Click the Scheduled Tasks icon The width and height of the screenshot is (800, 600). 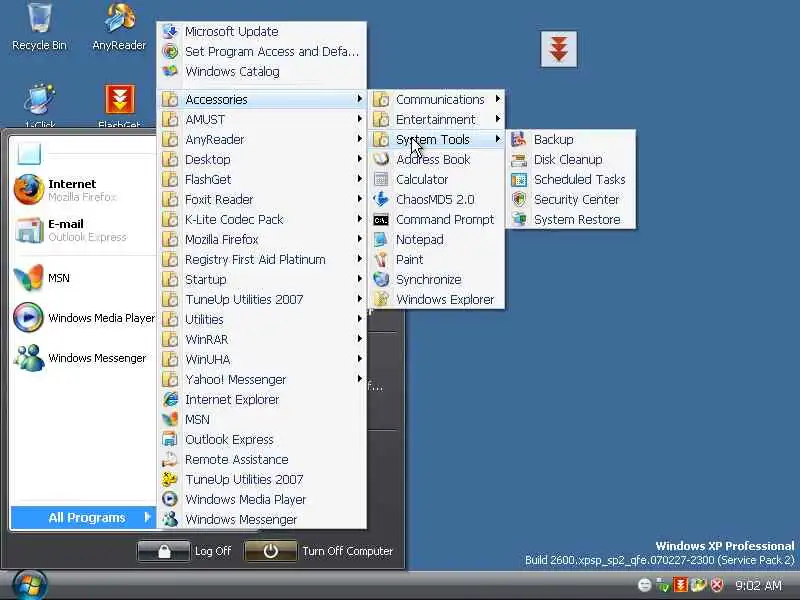(519, 180)
